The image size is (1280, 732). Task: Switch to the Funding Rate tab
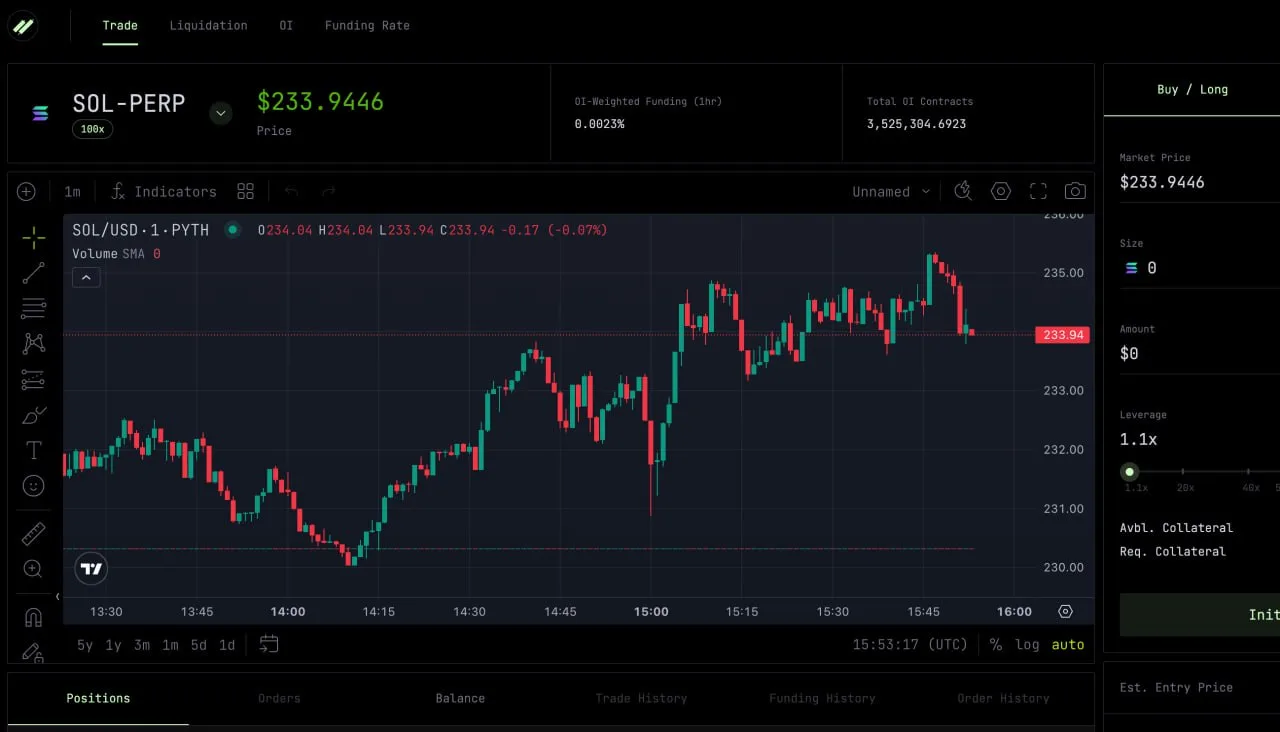click(367, 25)
